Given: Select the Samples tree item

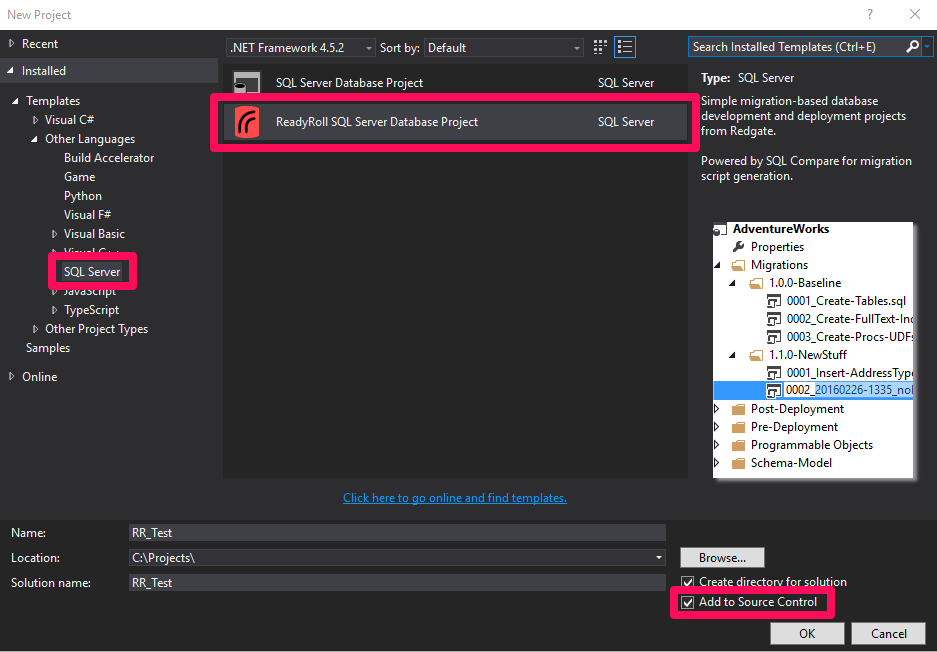Looking at the screenshot, I should (48, 348).
